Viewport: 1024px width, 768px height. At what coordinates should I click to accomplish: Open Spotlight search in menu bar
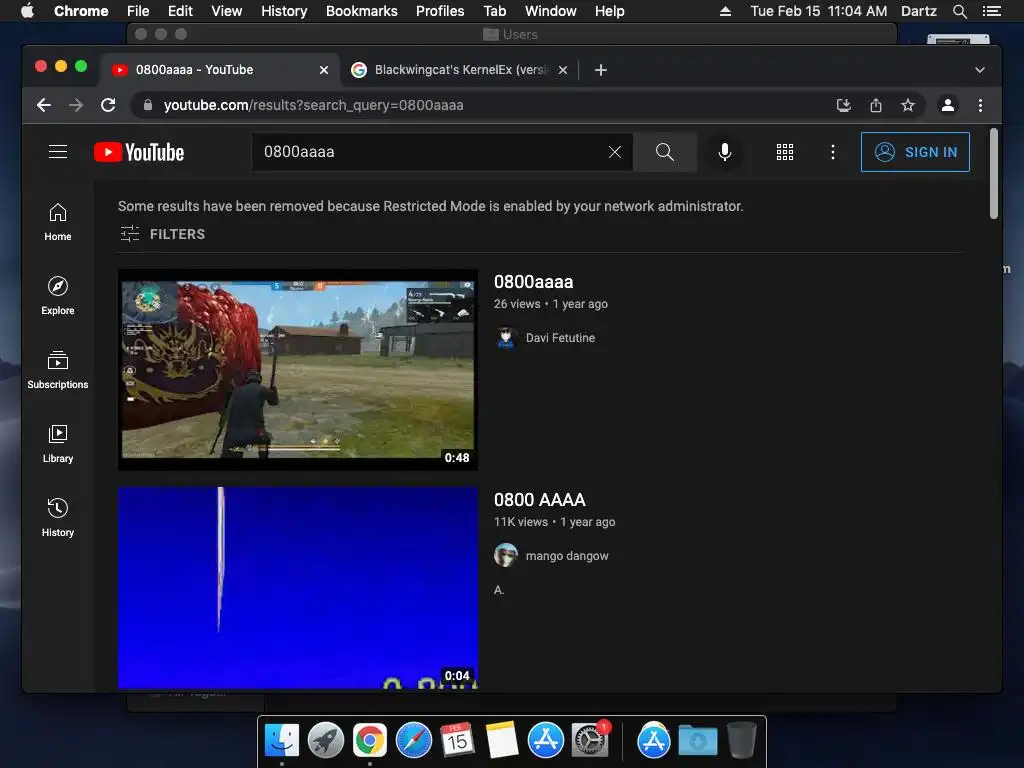coord(959,11)
